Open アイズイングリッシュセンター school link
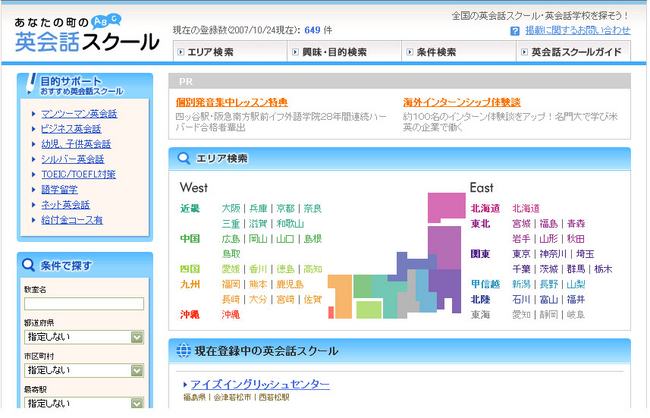The width and height of the screenshot is (650, 418). click(x=260, y=384)
